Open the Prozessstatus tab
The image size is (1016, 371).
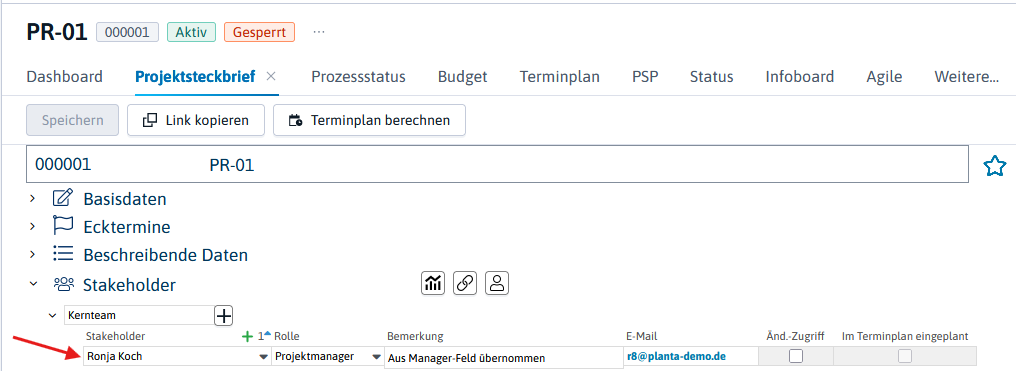click(358, 76)
